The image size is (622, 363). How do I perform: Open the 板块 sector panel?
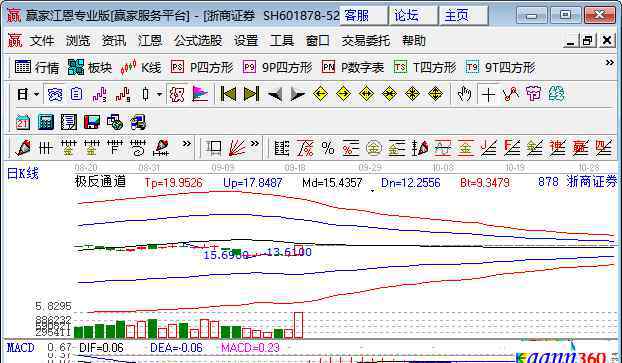90,67
